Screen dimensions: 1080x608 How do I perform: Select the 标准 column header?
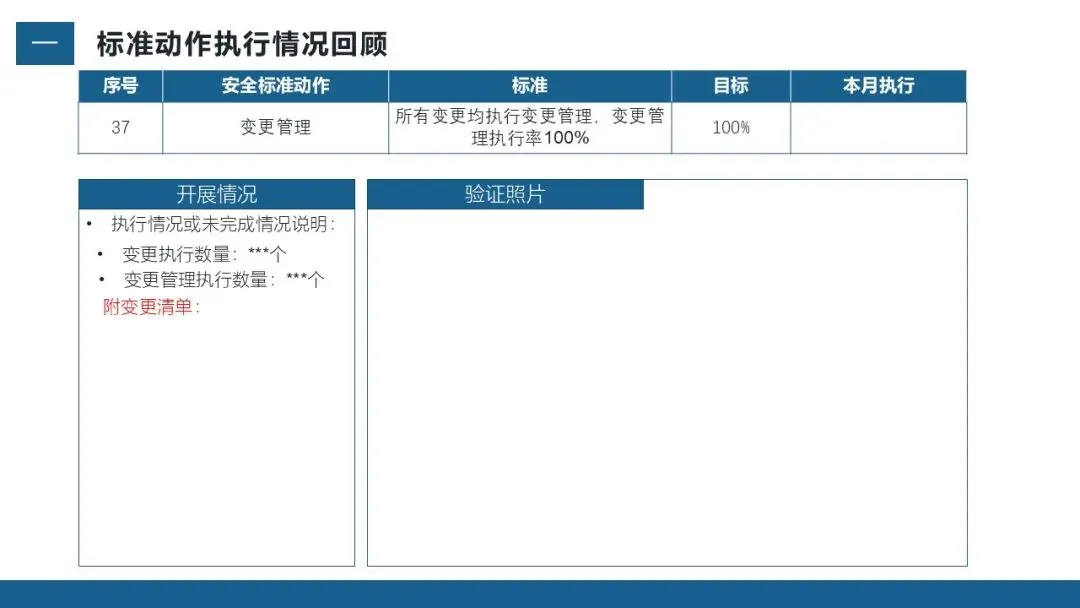point(530,85)
